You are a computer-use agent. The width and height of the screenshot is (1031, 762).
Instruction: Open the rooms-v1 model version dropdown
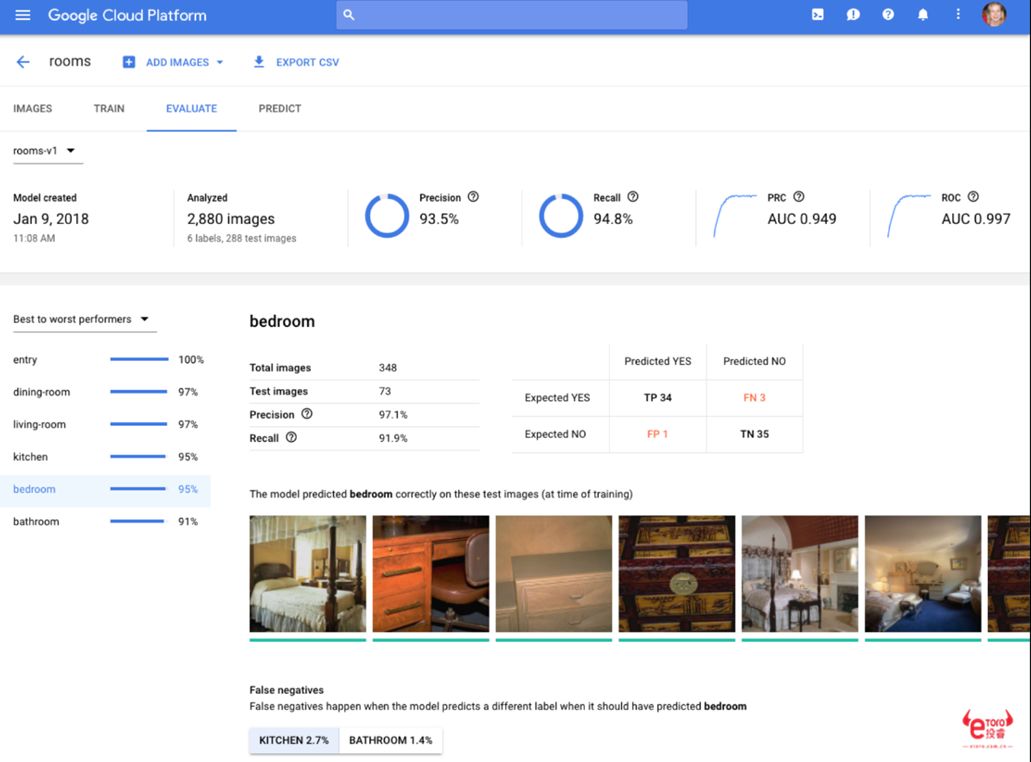[x=45, y=151]
